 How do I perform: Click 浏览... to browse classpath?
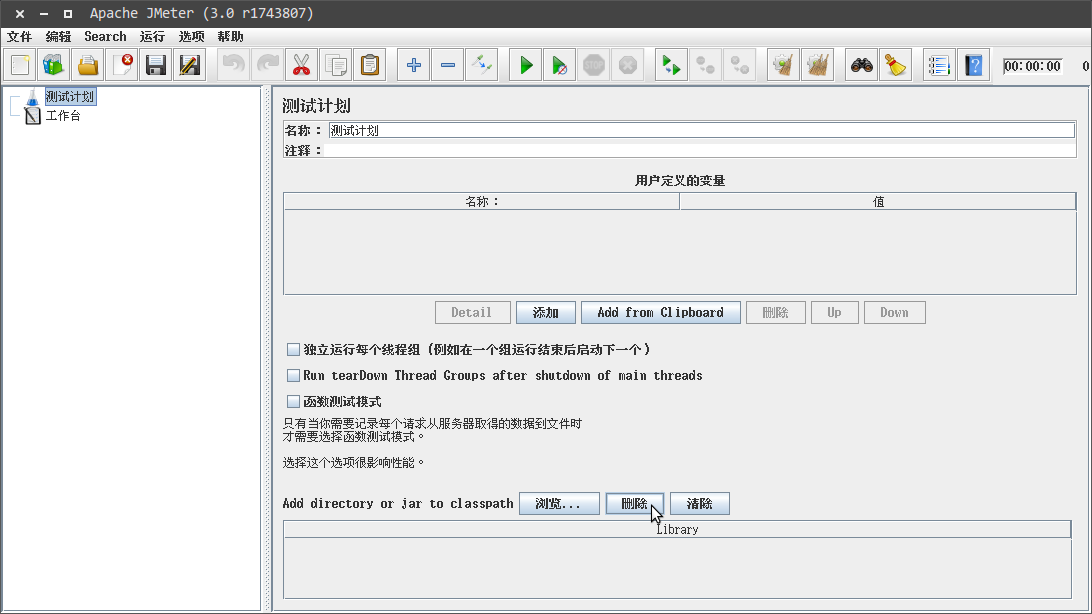click(559, 504)
